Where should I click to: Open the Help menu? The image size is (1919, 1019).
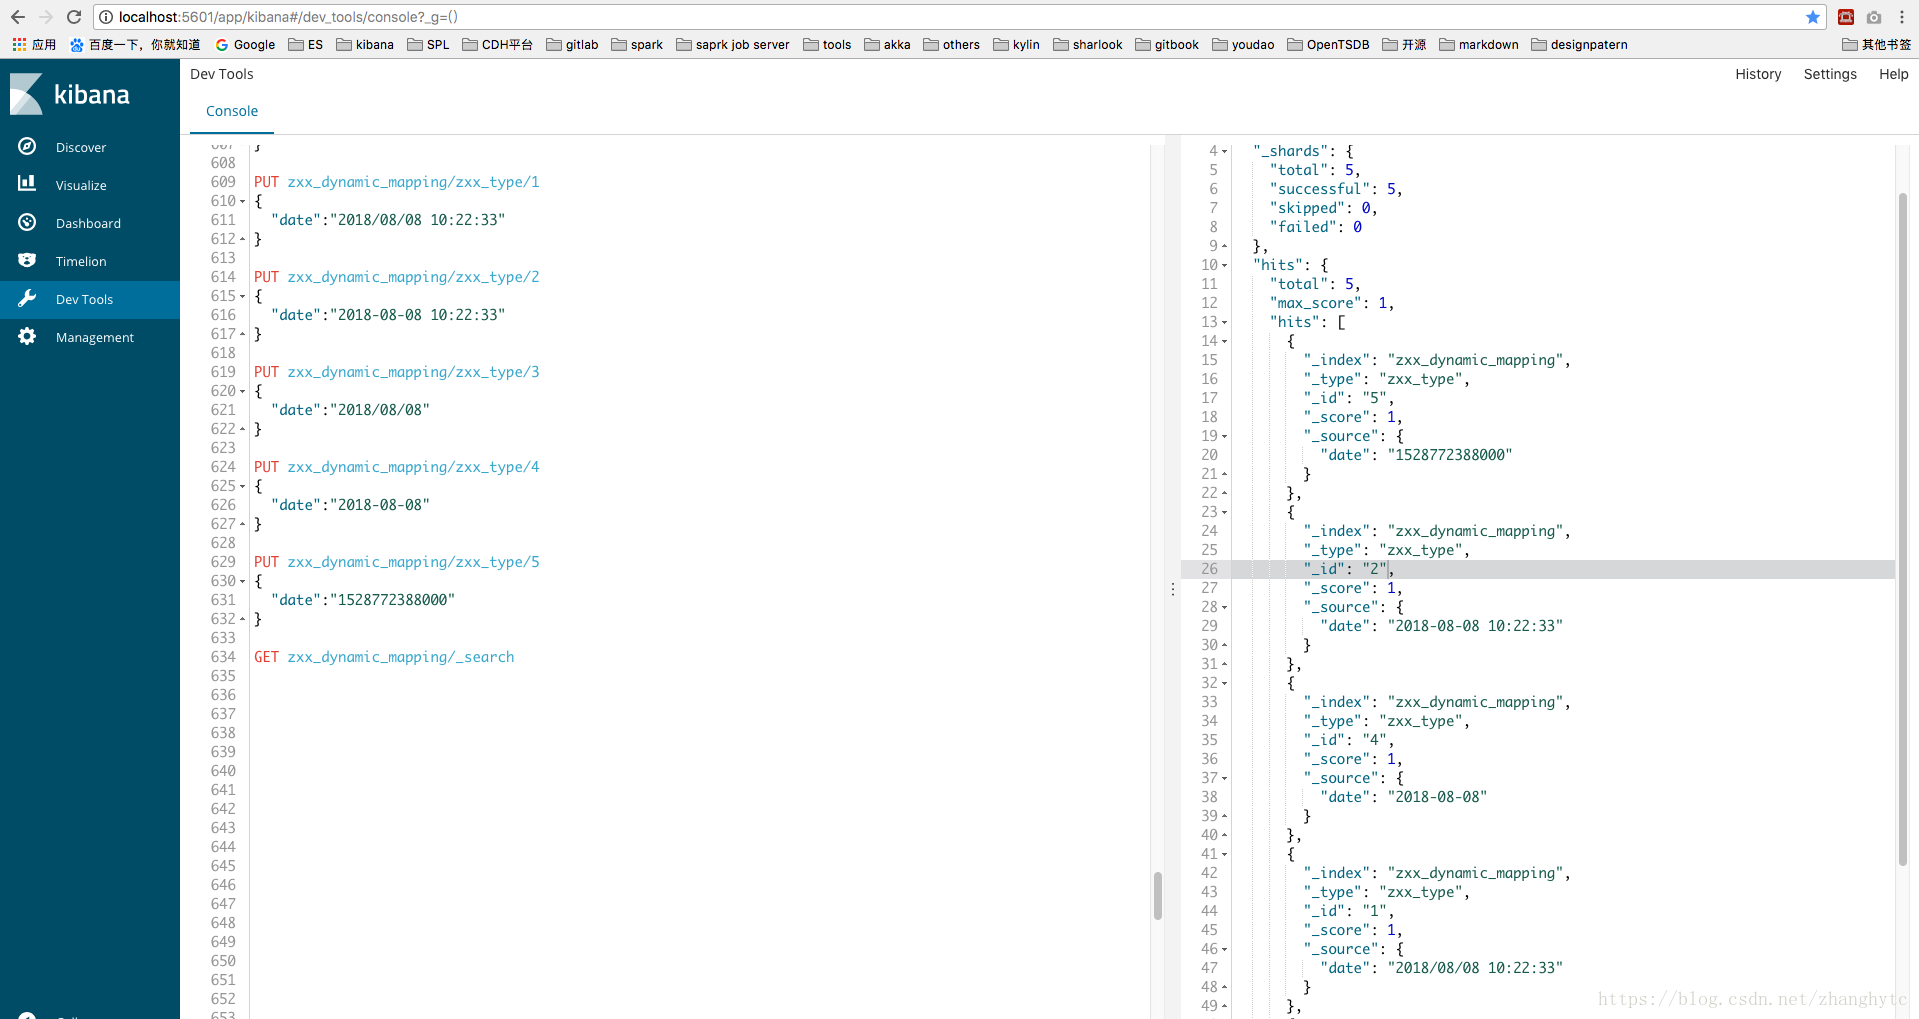point(1893,74)
